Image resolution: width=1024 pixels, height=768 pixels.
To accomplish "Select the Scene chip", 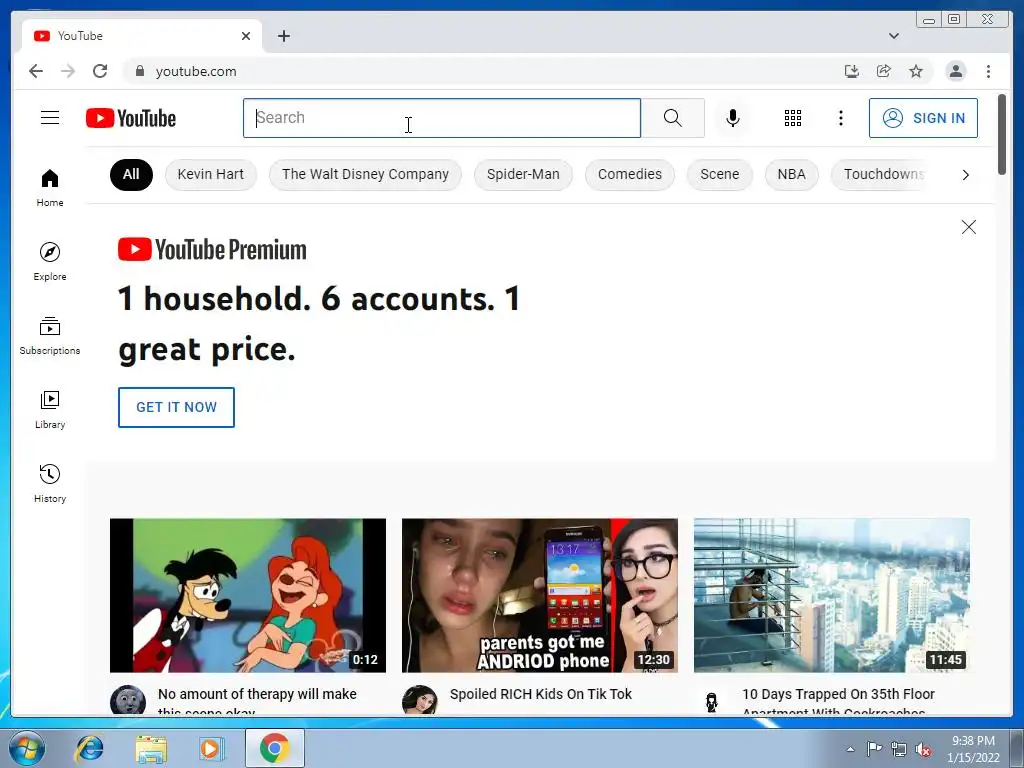I will 720,174.
